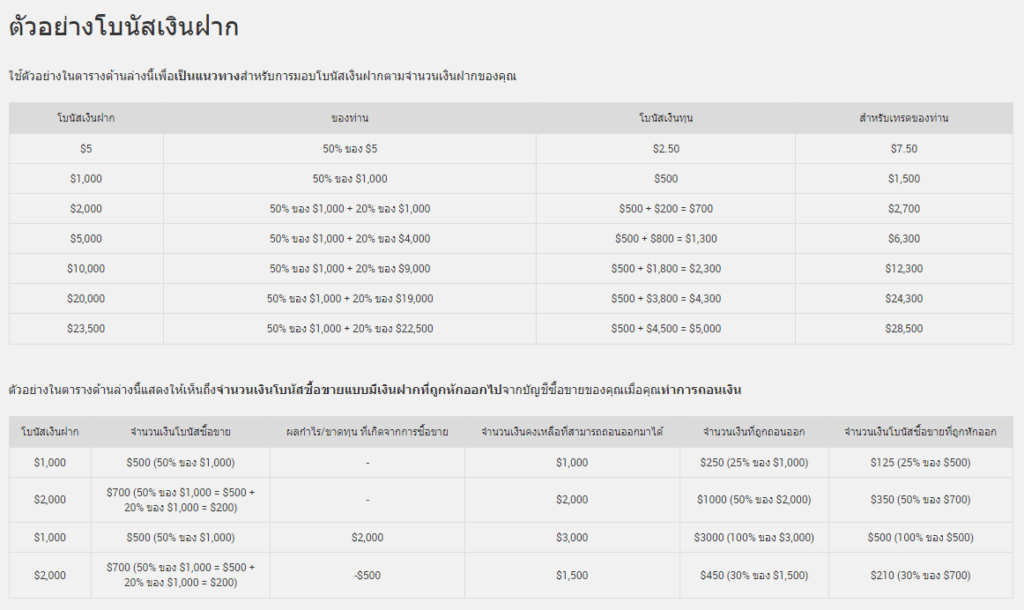Screen dimensions: 1024x610
Task: Click the $2,000 profit cell beside $3,000
Action: pos(367,538)
